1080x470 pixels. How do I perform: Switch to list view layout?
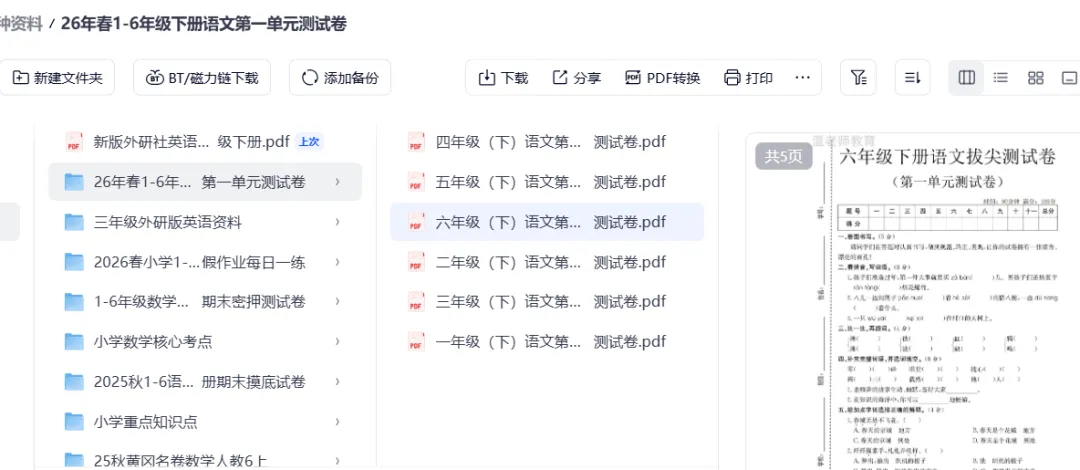coord(1001,78)
